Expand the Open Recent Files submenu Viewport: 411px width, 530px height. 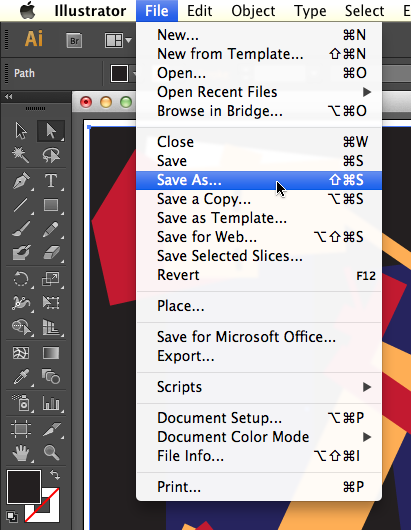[259, 92]
